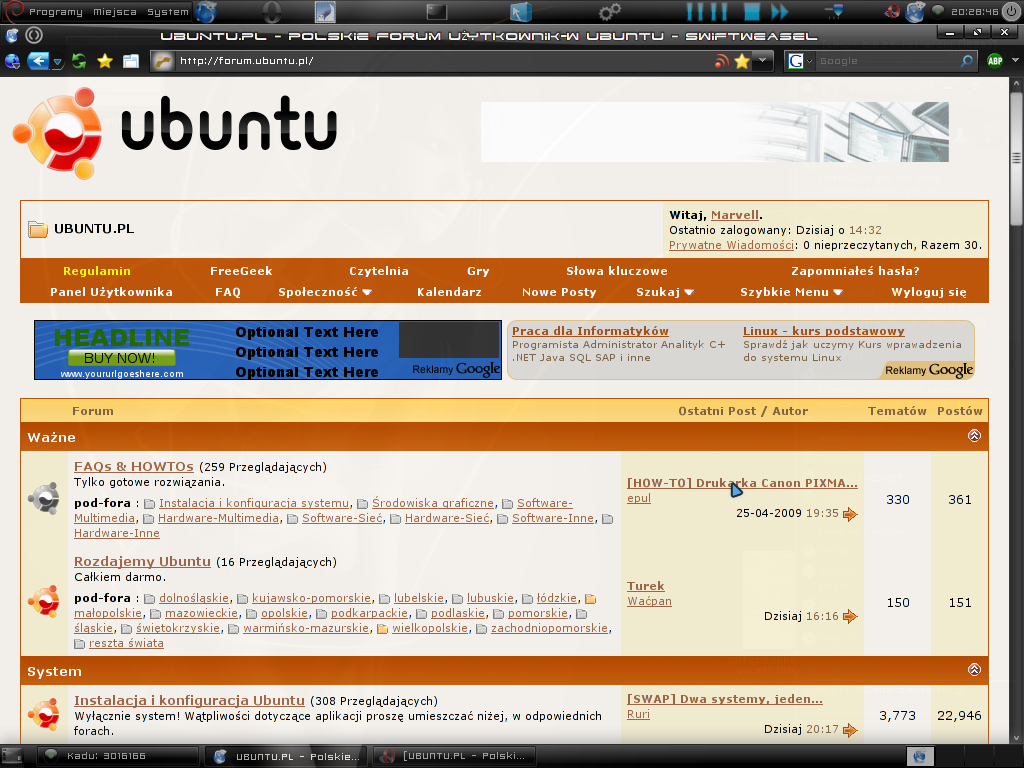The width and height of the screenshot is (1024, 768).
Task: Open the Marvell profile link
Action: tap(735, 215)
